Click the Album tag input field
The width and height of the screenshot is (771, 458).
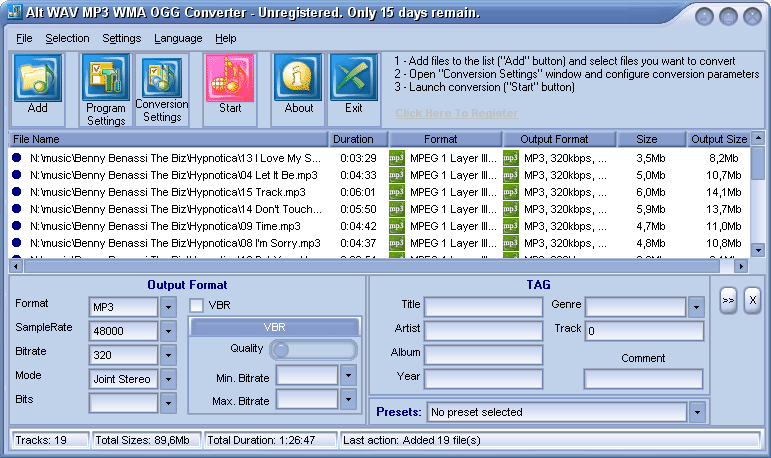click(x=483, y=355)
